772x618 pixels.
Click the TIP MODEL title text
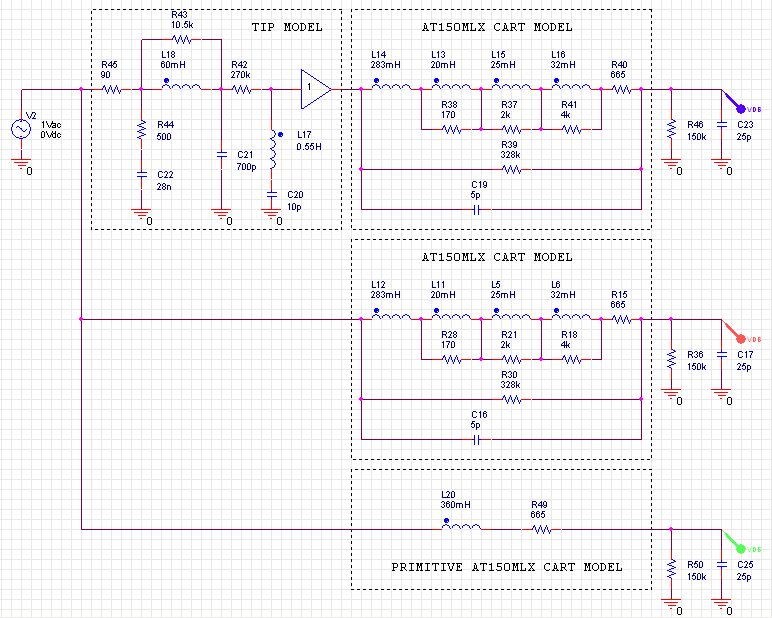(x=287, y=27)
